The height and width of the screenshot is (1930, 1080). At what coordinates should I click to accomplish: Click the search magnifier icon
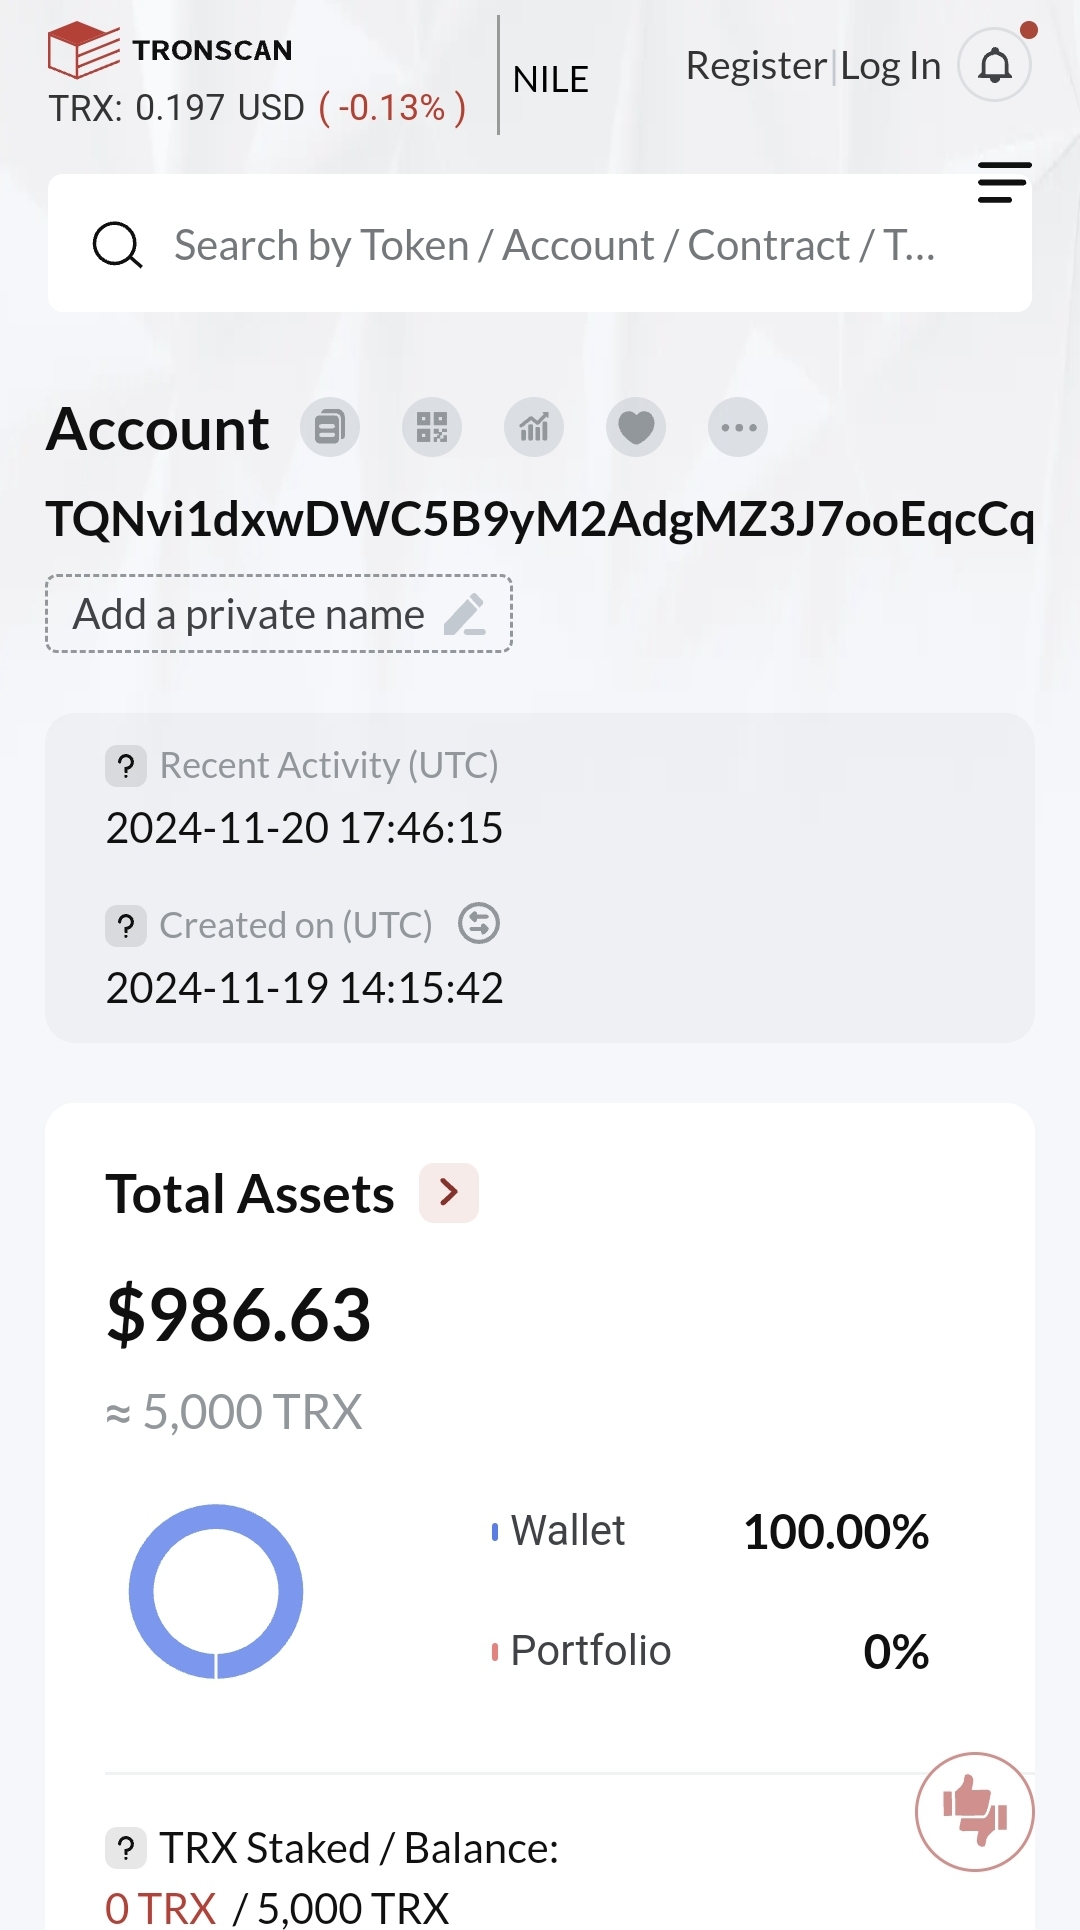click(117, 245)
